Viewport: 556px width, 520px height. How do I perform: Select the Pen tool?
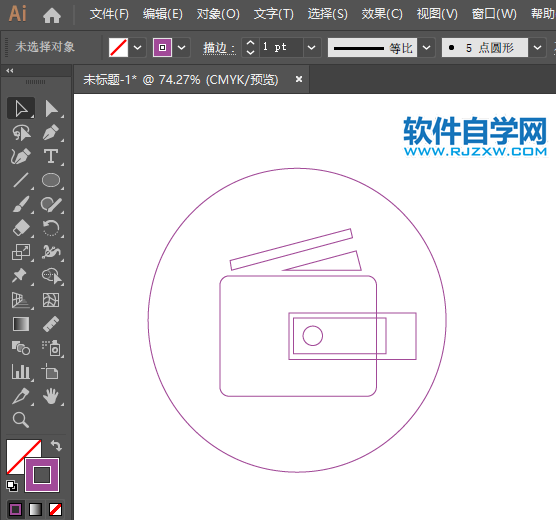(51, 132)
